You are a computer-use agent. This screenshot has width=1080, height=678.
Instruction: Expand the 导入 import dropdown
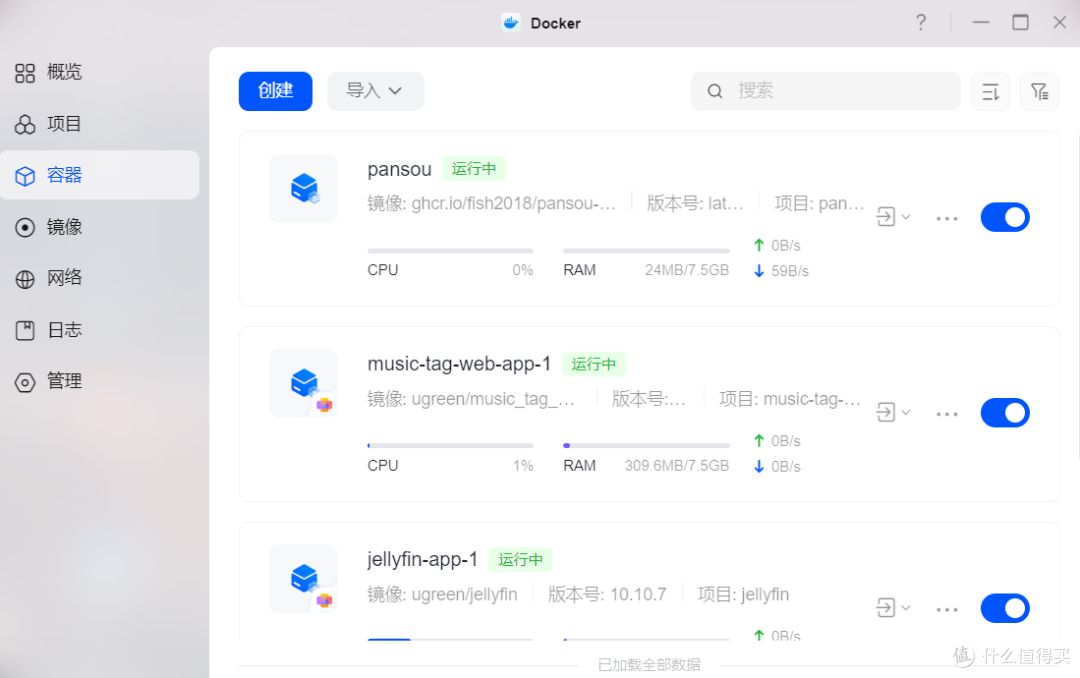[x=375, y=91]
